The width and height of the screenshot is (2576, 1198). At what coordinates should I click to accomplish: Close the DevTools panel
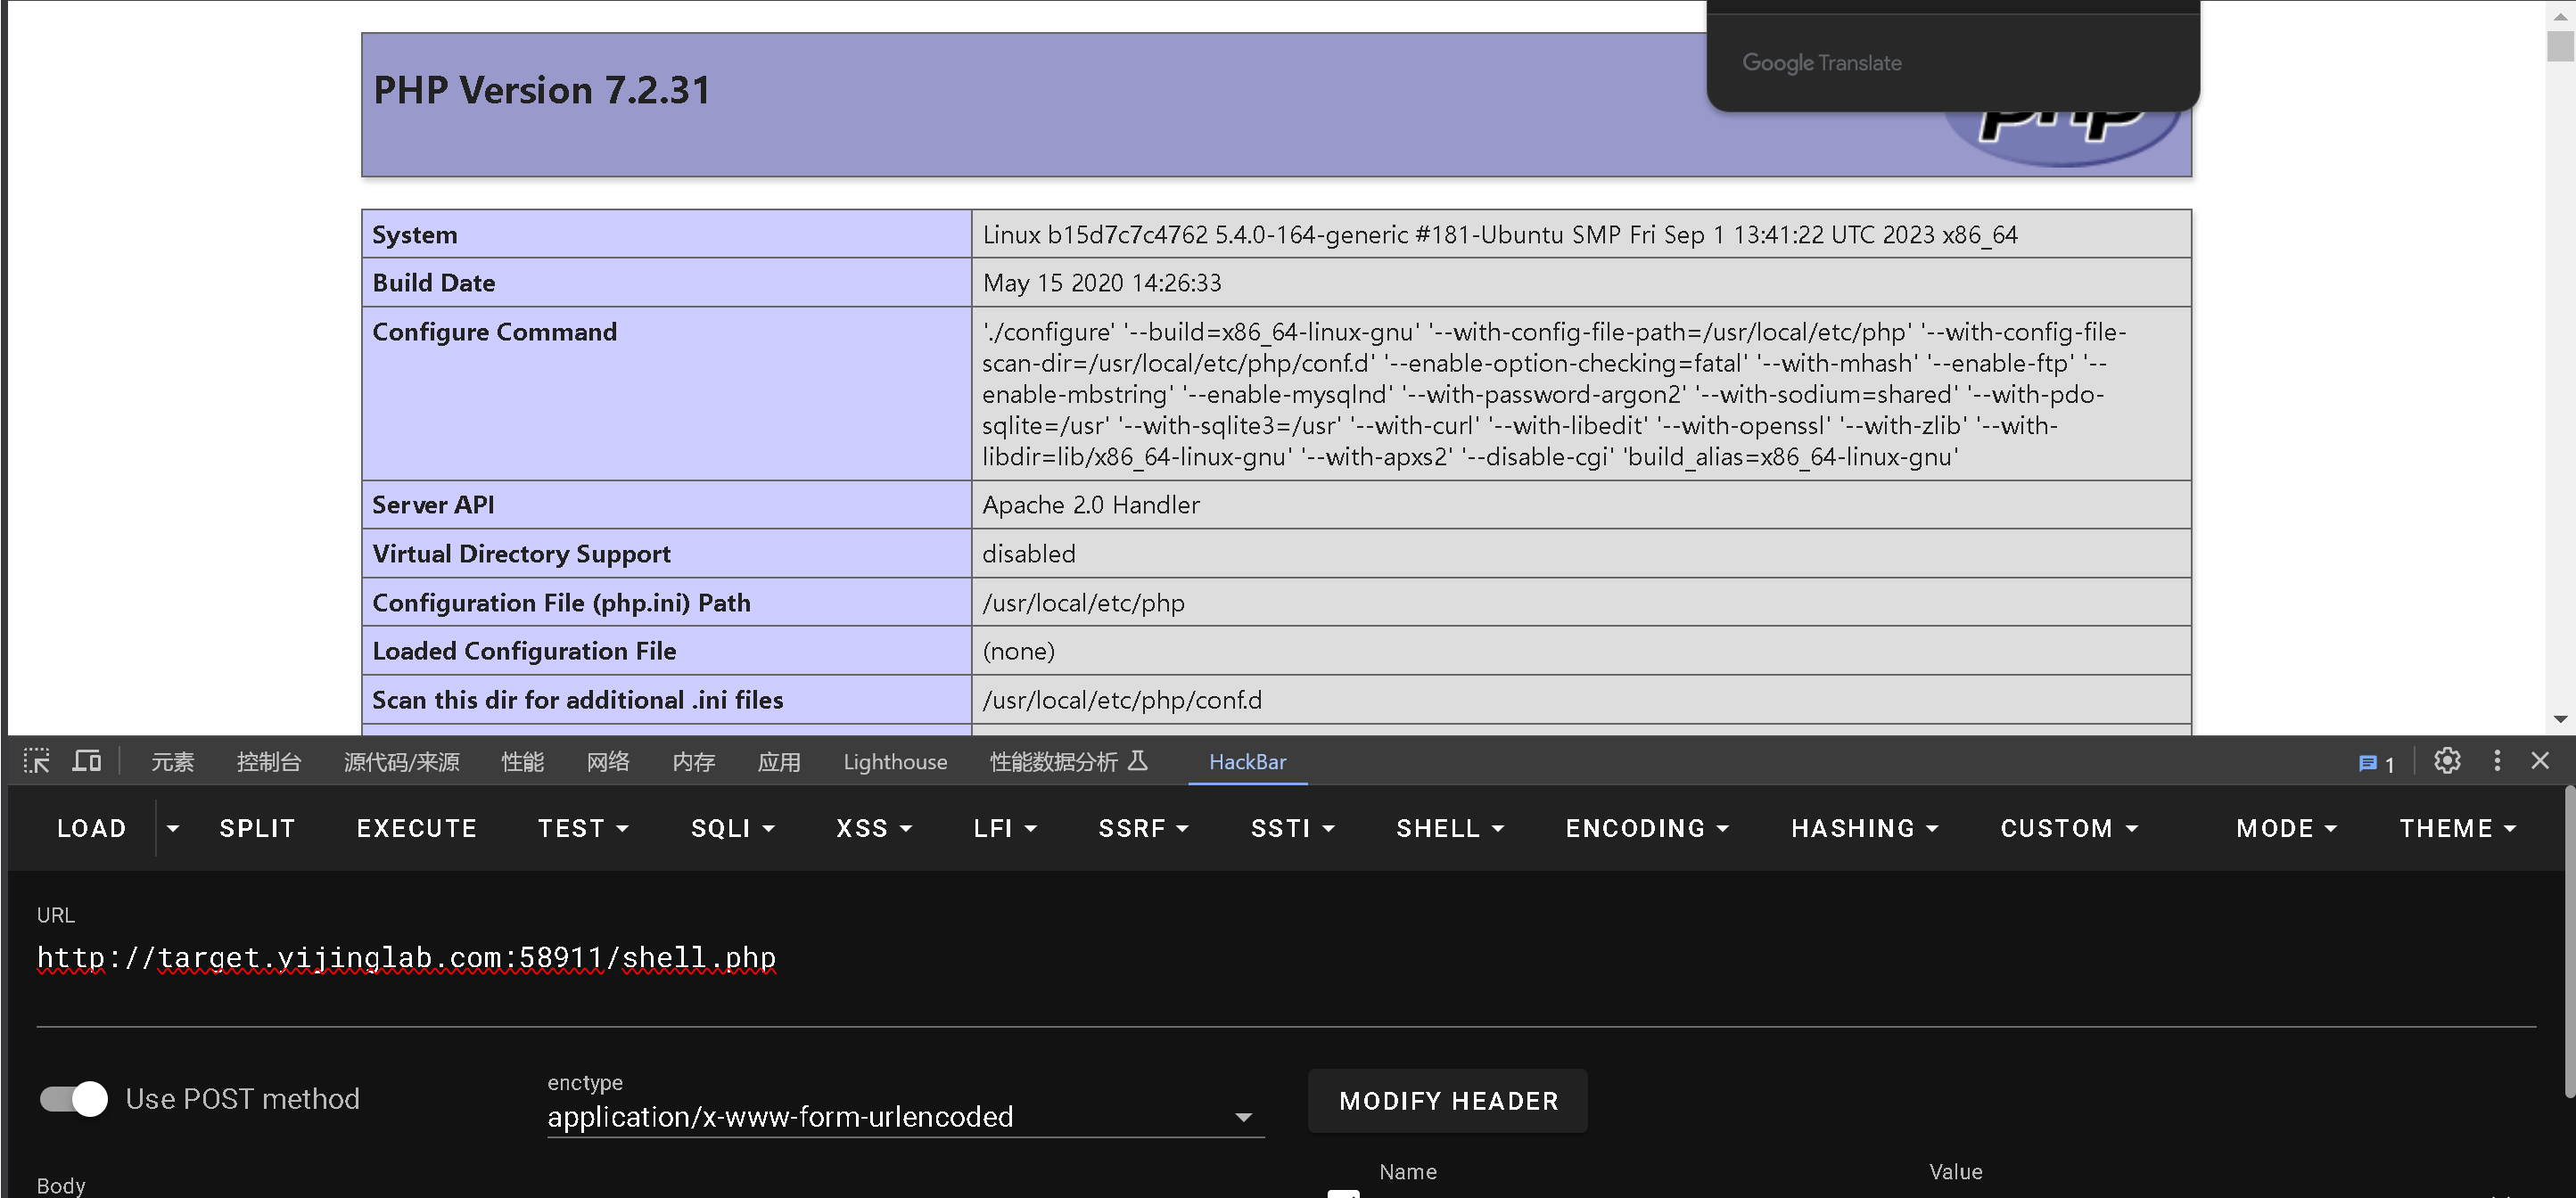(x=2539, y=761)
